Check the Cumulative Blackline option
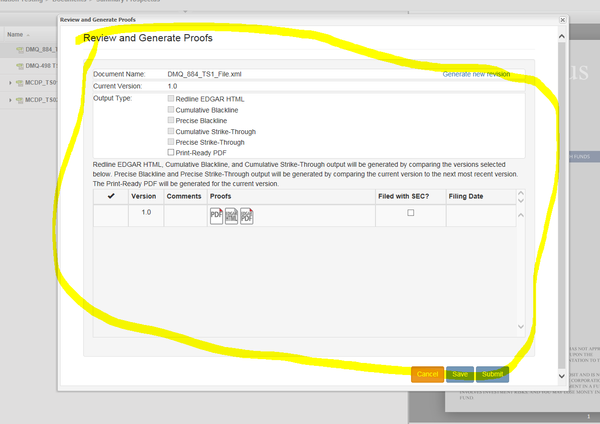This screenshot has width=600, height=424. click(x=171, y=110)
